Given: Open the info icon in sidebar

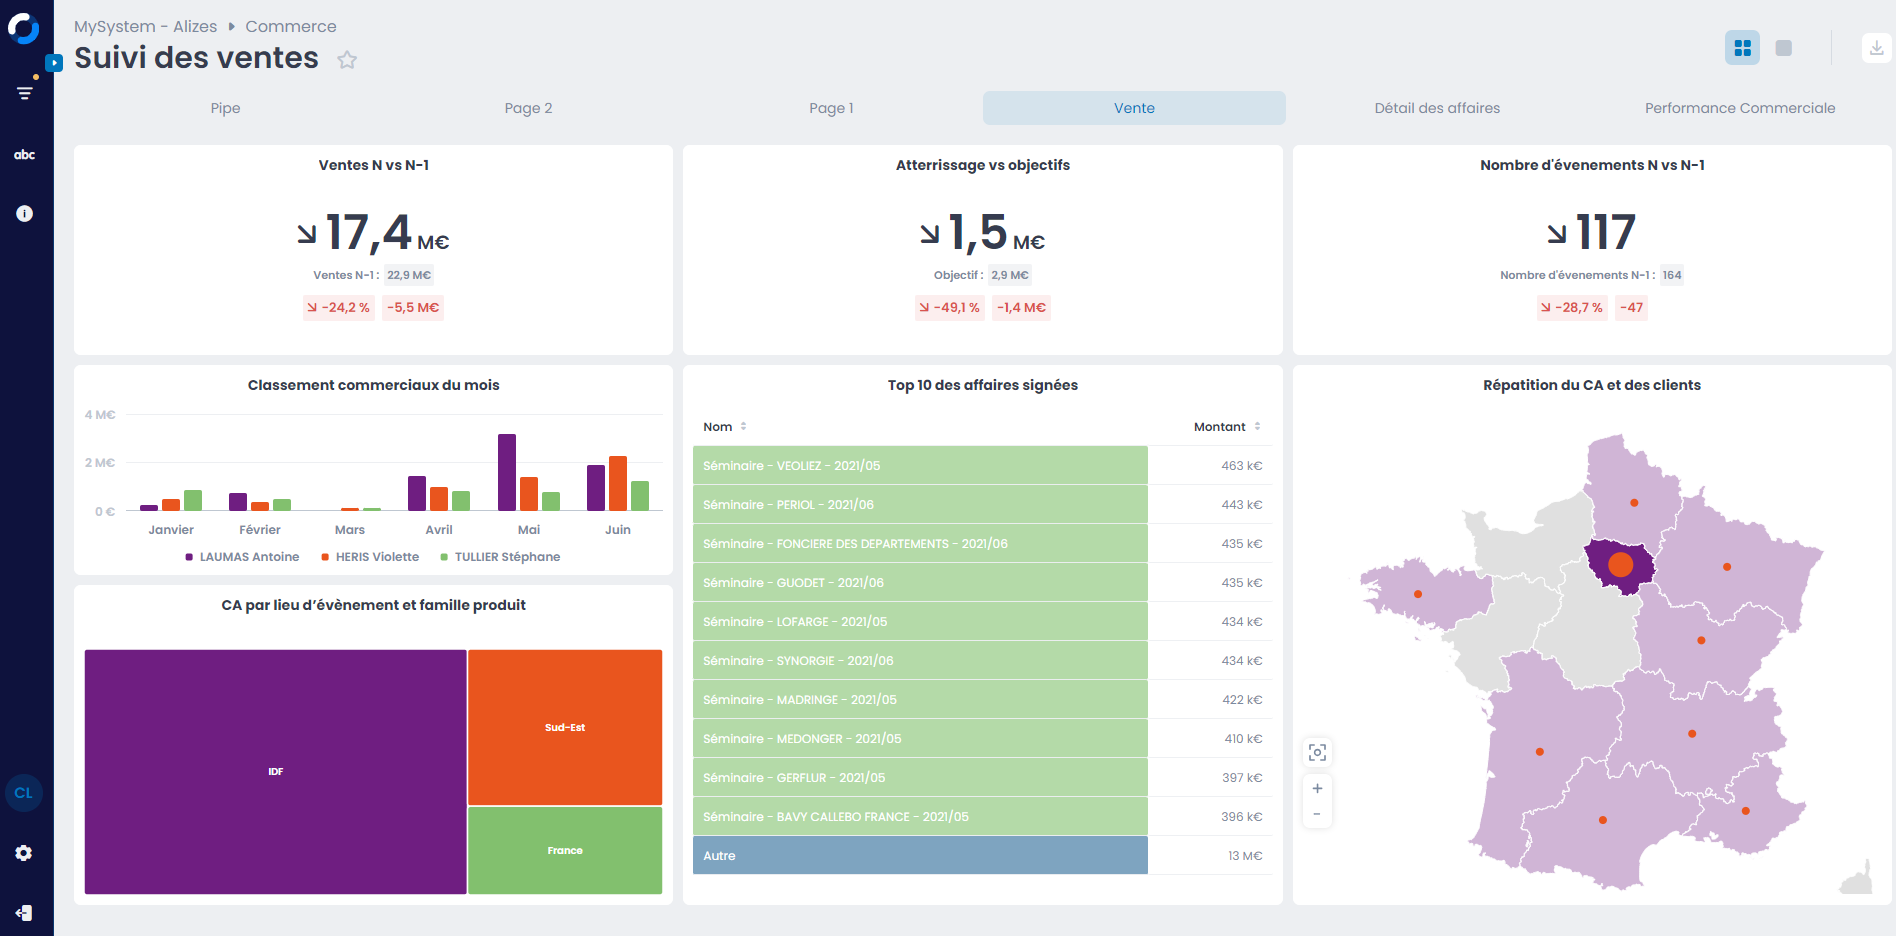Looking at the screenshot, I should click(25, 213).
